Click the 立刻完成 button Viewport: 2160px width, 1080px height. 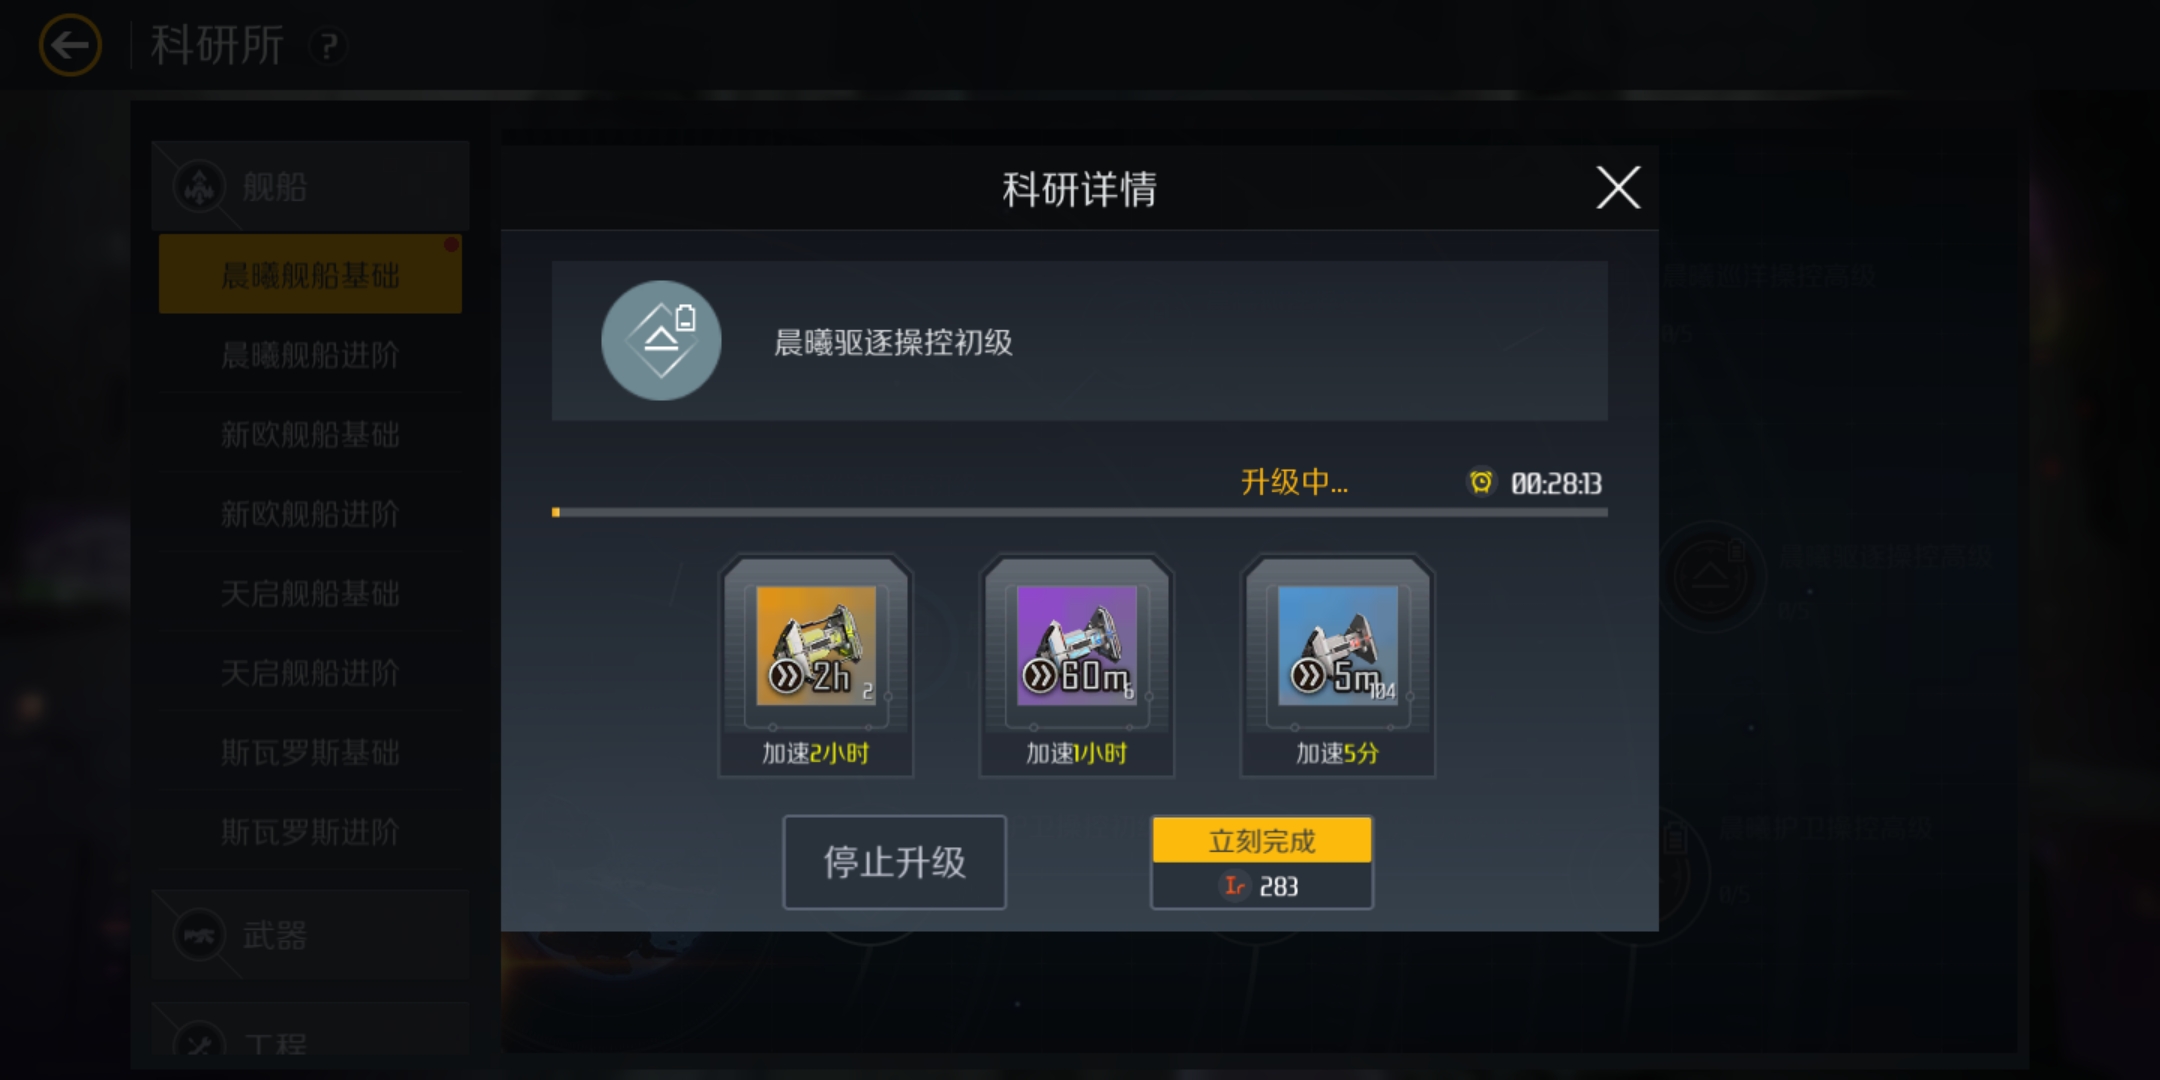click(x=1262, y=862)
